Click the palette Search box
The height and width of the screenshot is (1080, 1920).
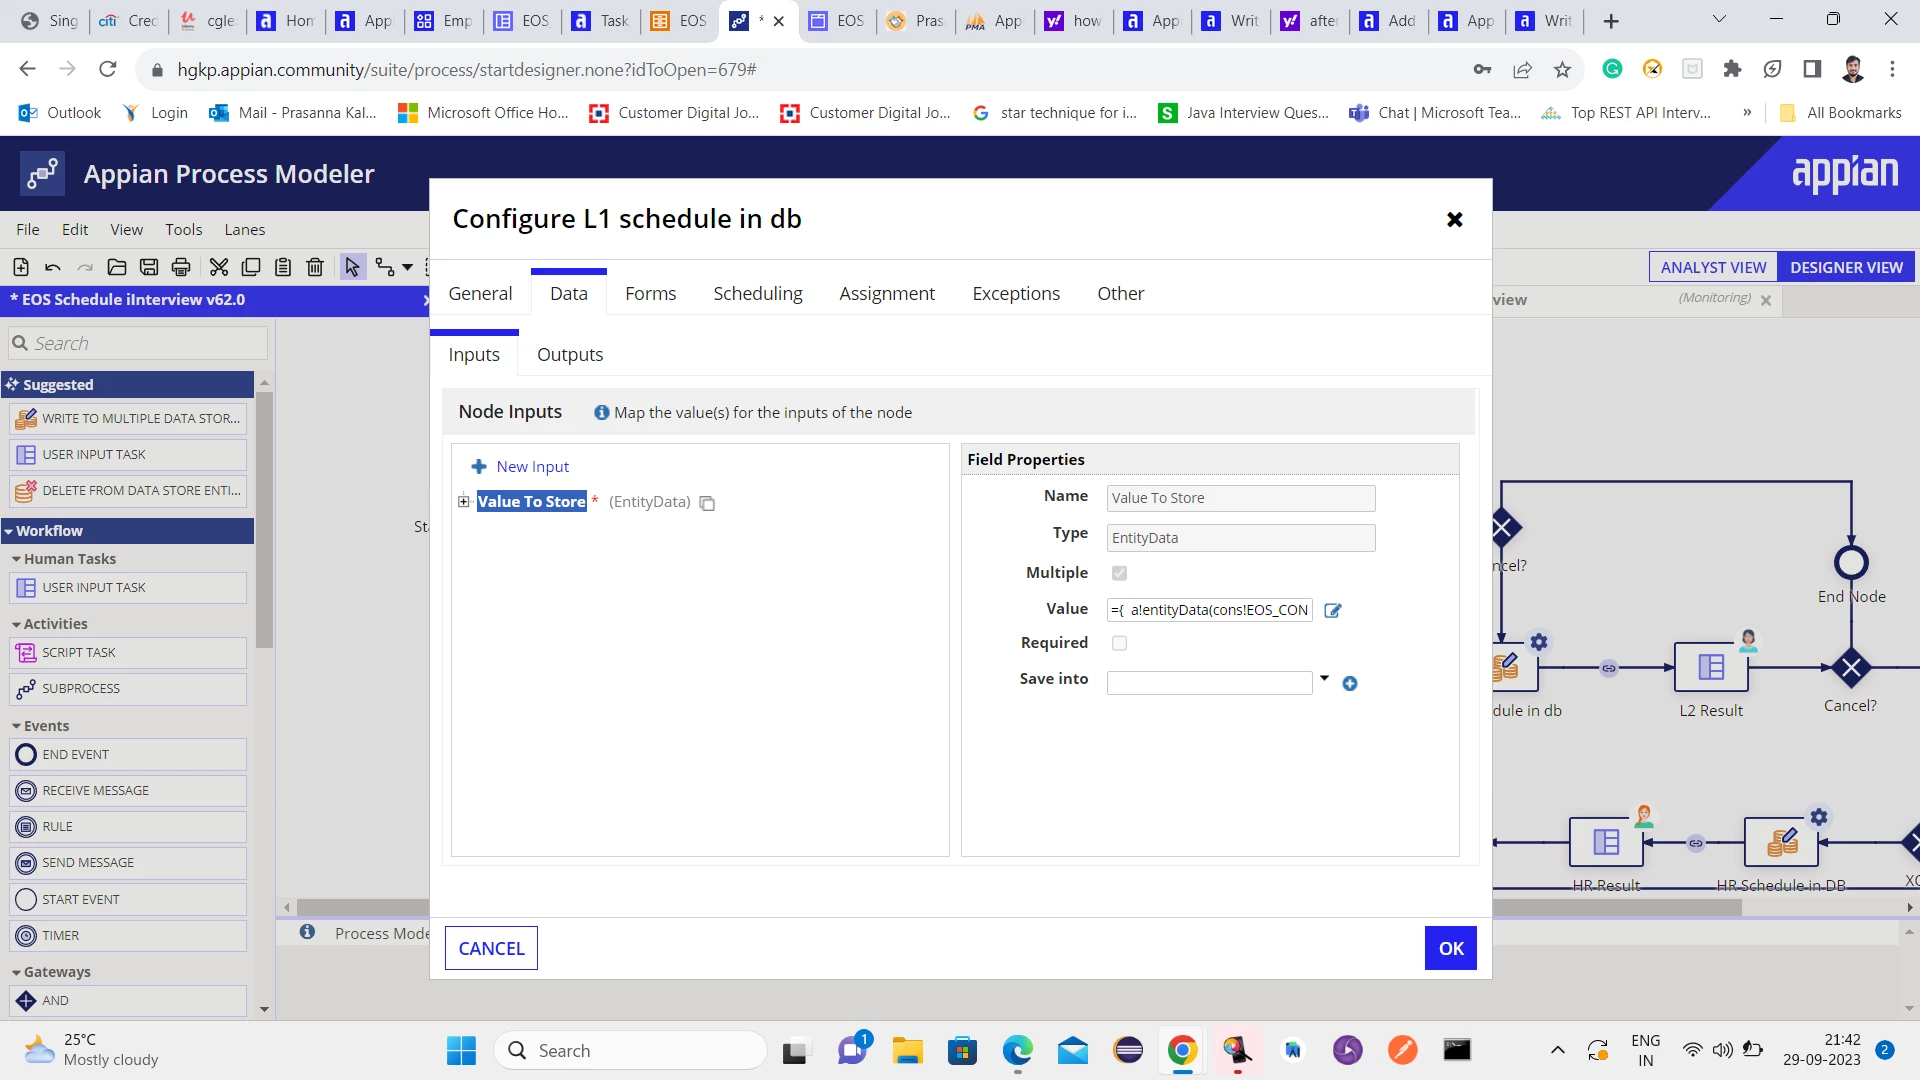click(138, 343)
